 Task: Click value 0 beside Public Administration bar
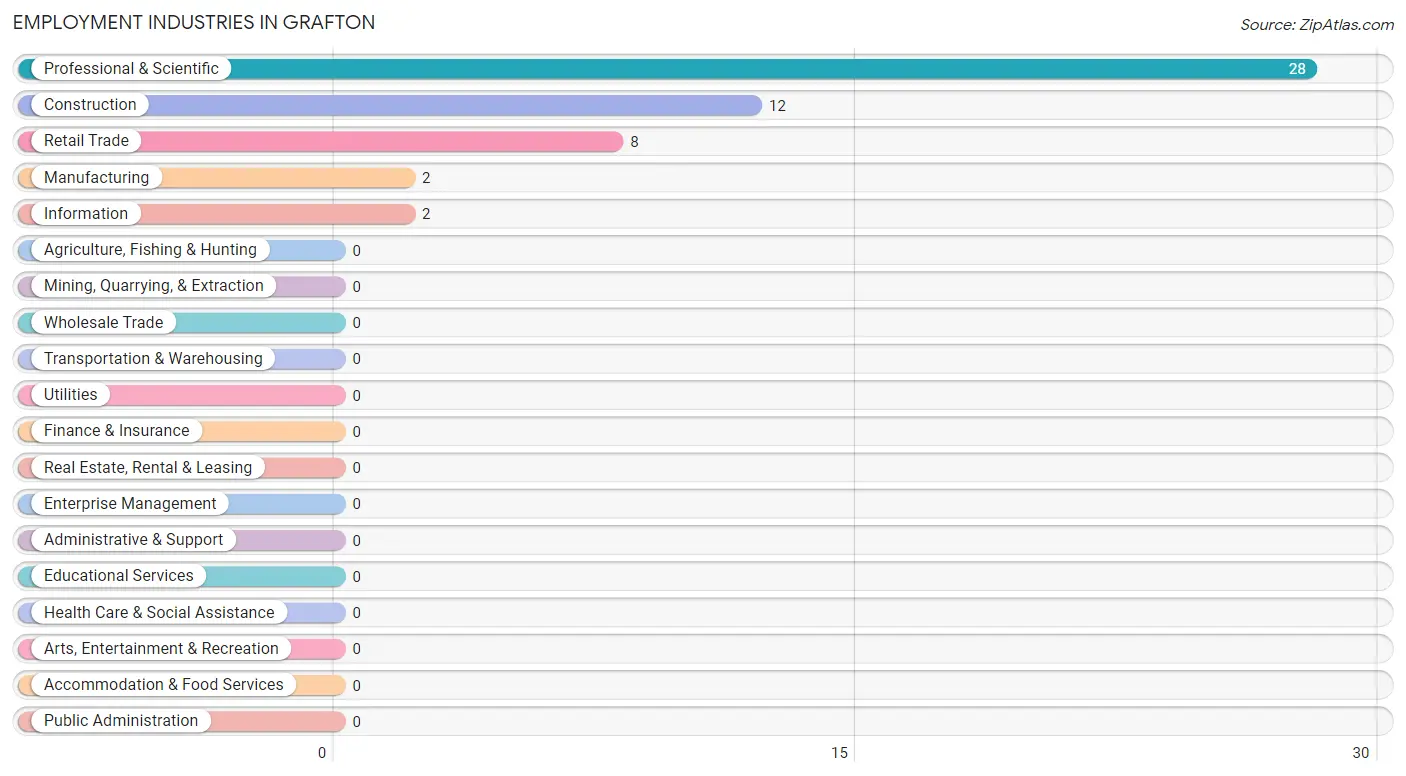coord(356,722)
